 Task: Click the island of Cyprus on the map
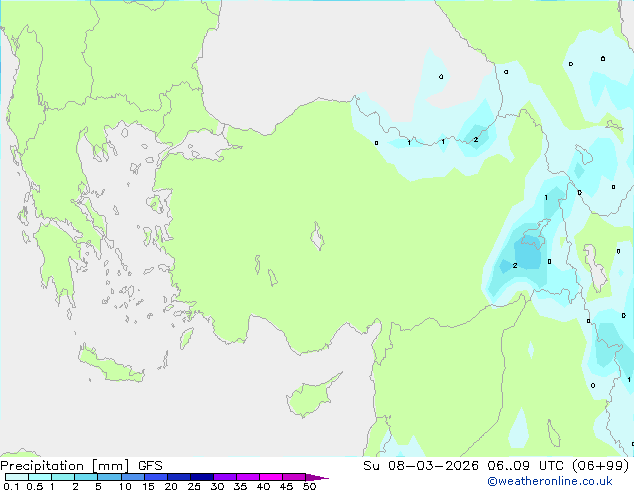click(x=311, y=397)
